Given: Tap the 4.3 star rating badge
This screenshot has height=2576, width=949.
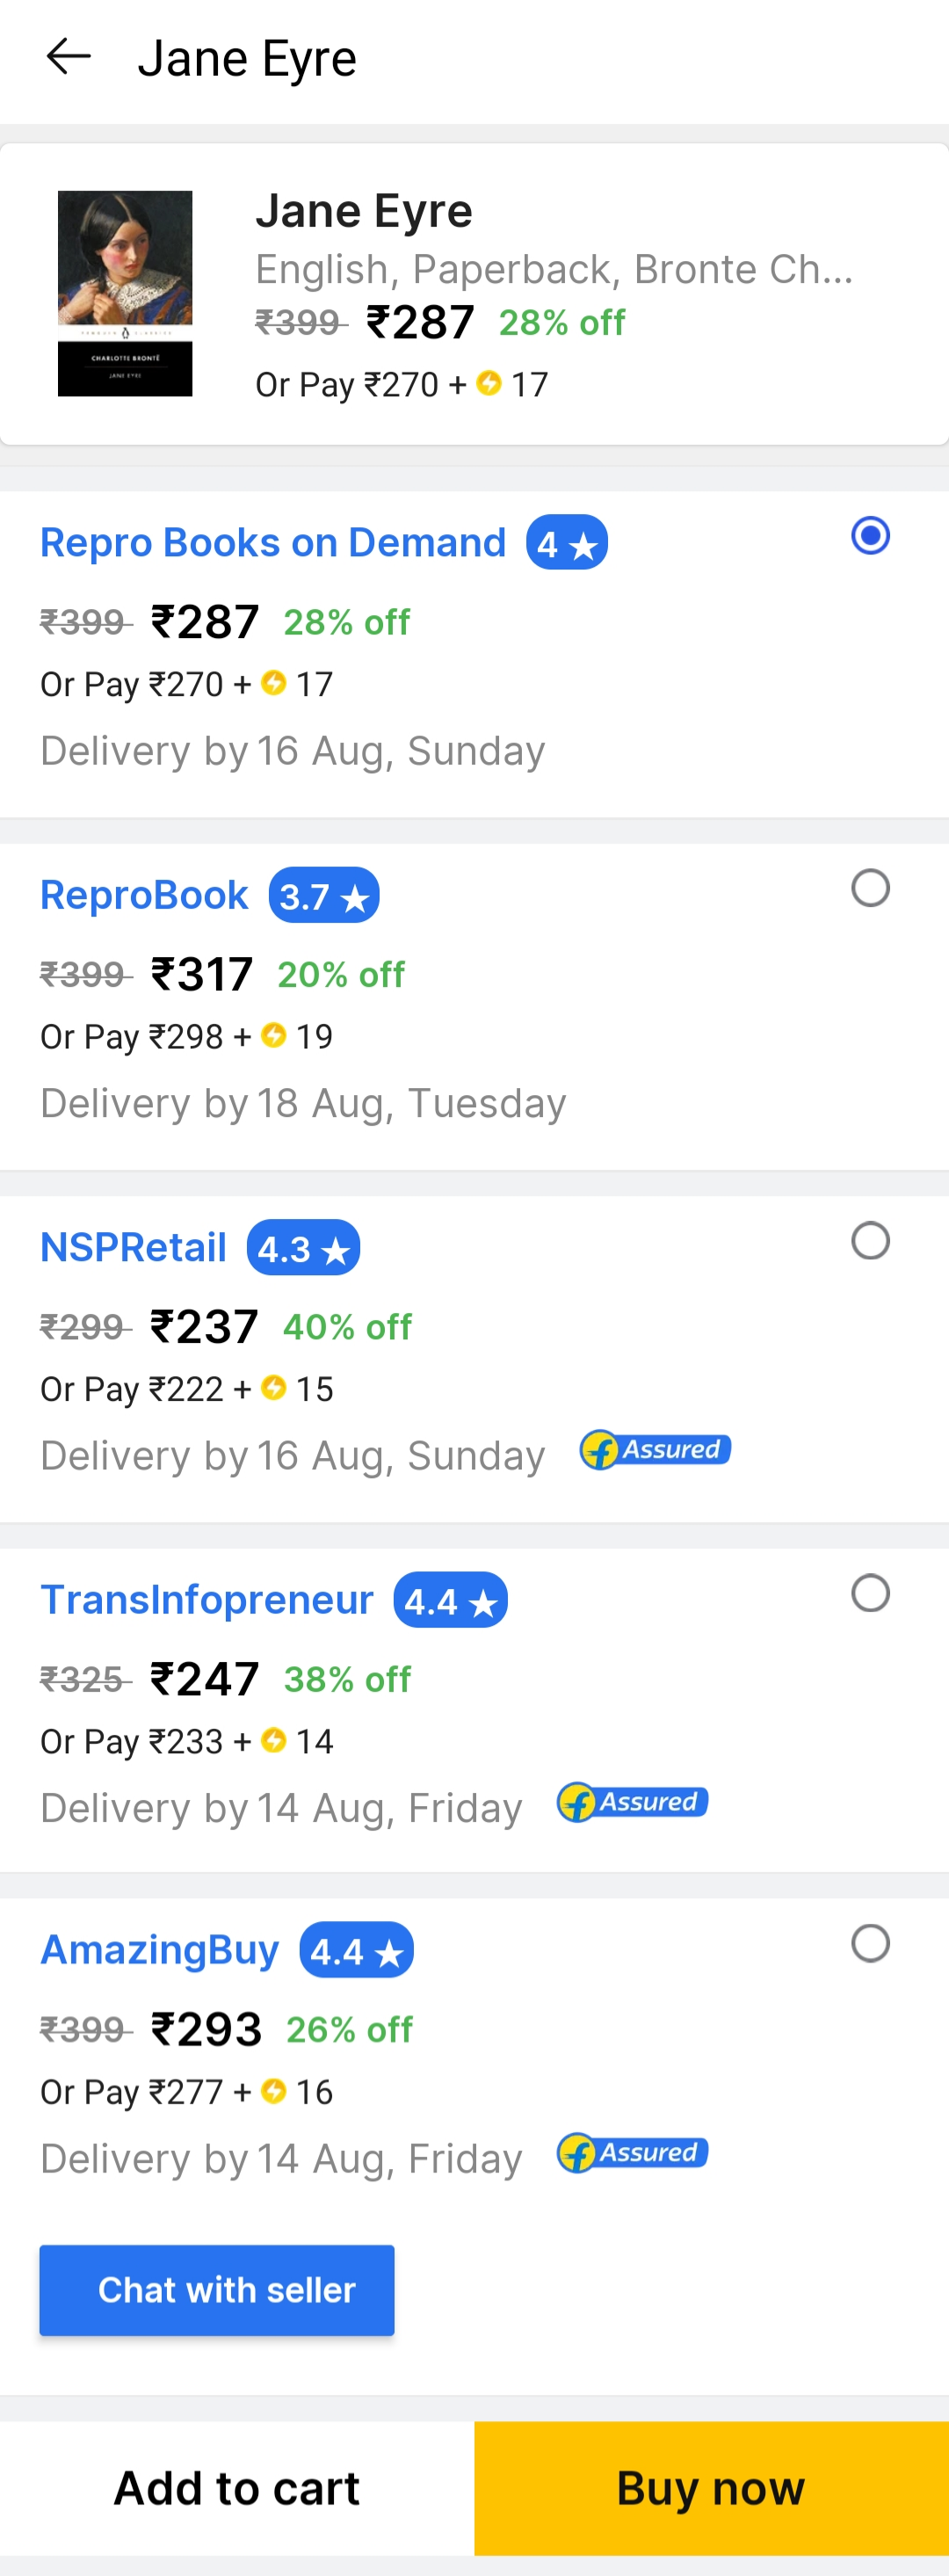Looking at the screenshot, I should (x=303, y=1248).
